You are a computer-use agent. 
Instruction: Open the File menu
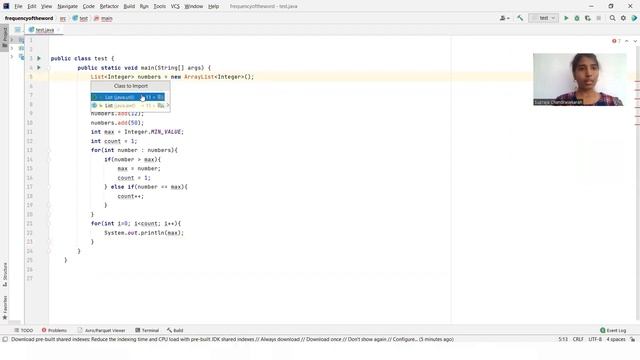18,7
